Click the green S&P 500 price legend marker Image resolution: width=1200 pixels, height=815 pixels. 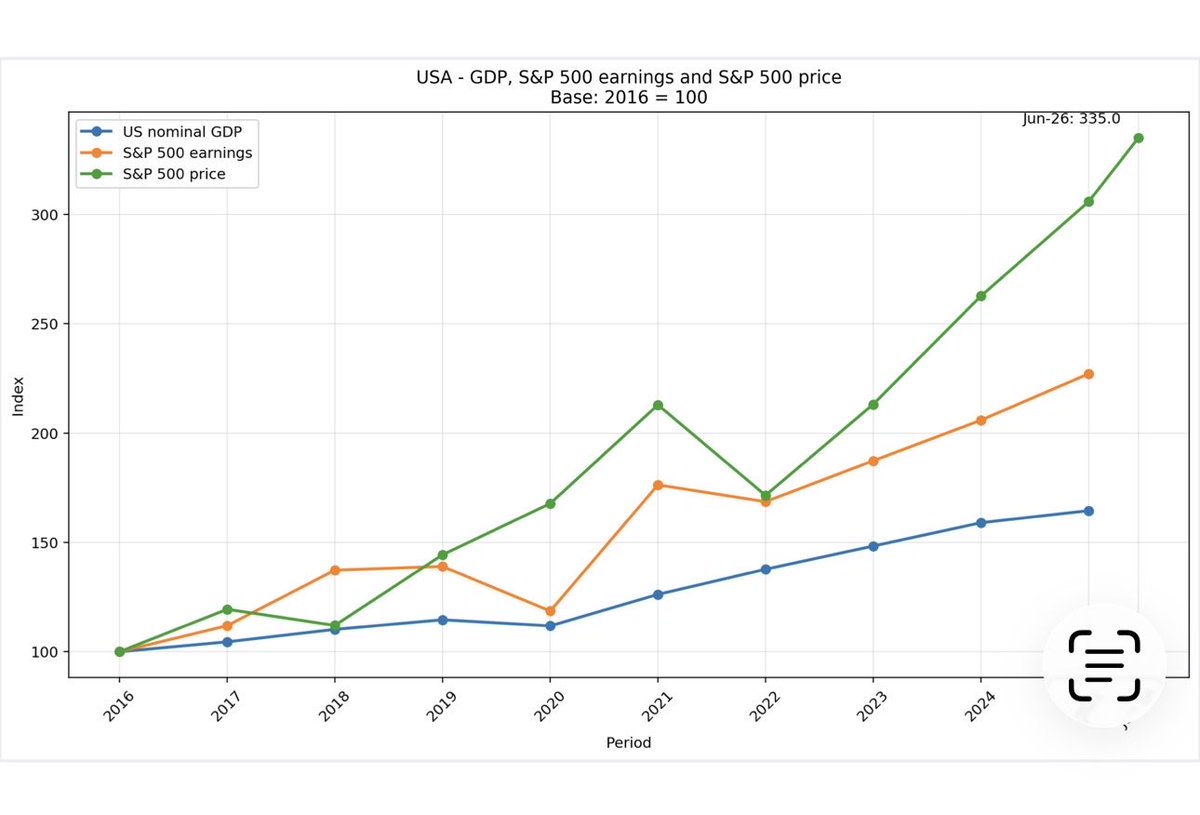(96, 174)
